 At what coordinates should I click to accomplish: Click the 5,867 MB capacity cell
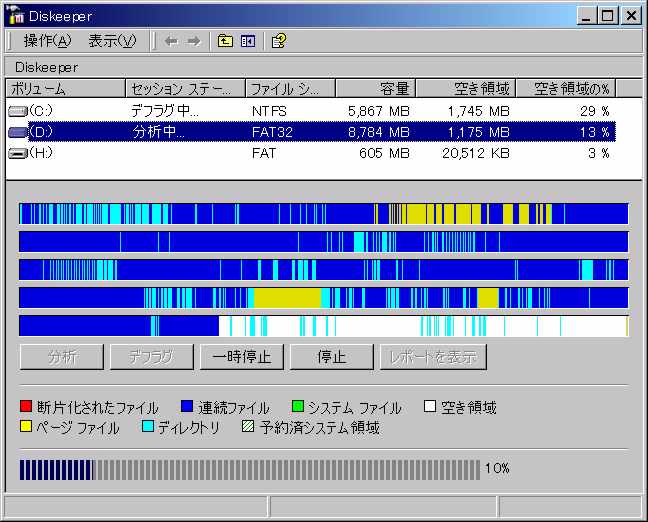pos(379,111)
